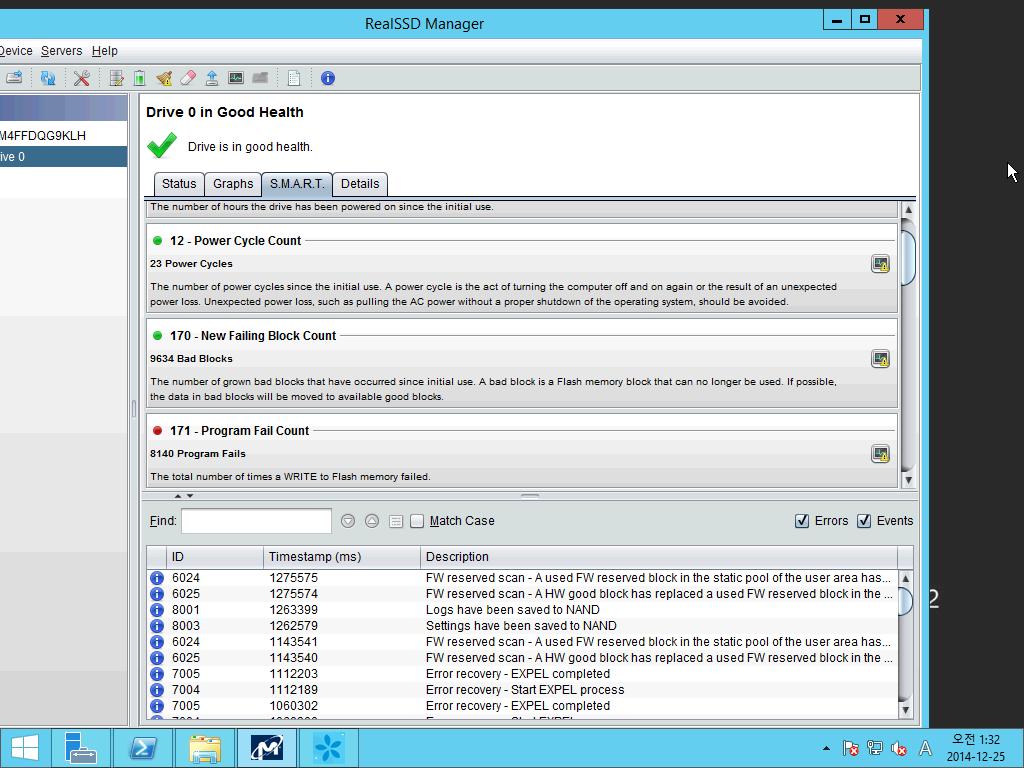Open Server Manager from the taskbar
The width and height of the screenshot is (1024, 768).
(x=81, y=748)
